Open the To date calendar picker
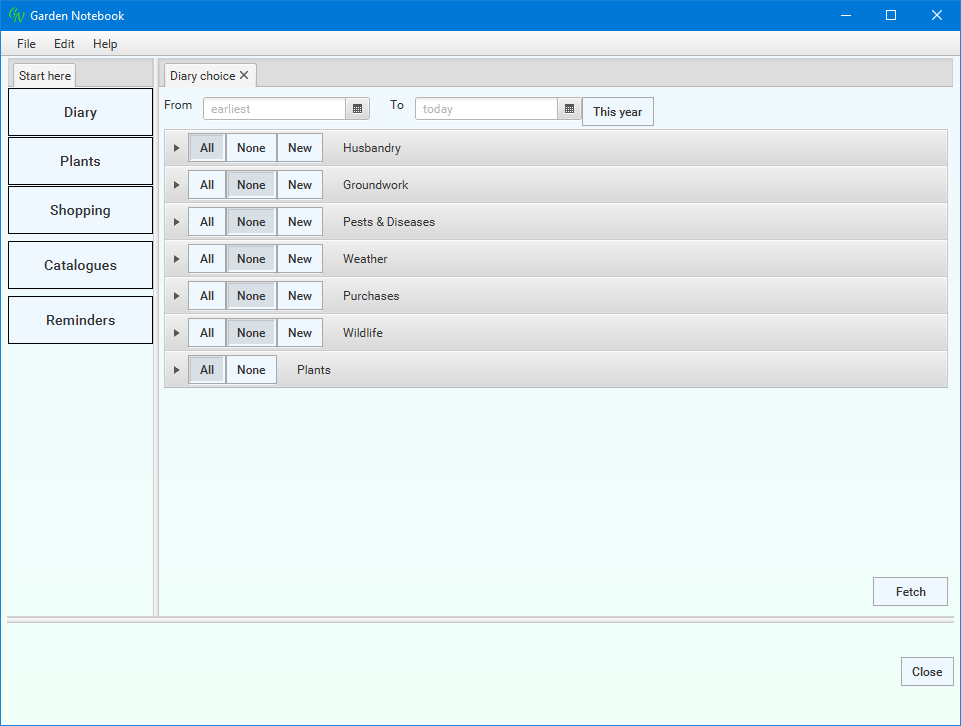This screenshot has width=961, height=726. (x=569, y=109)
